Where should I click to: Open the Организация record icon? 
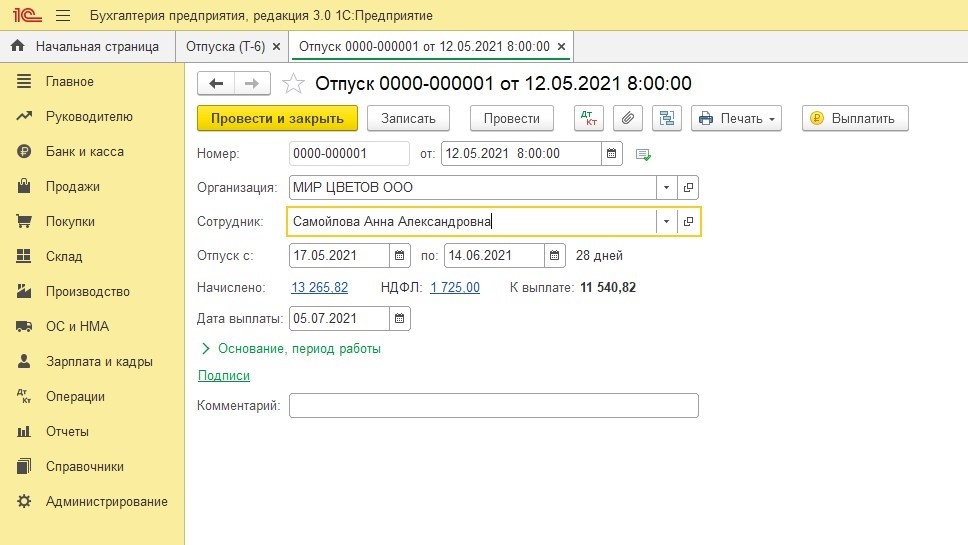pos(688,188)
